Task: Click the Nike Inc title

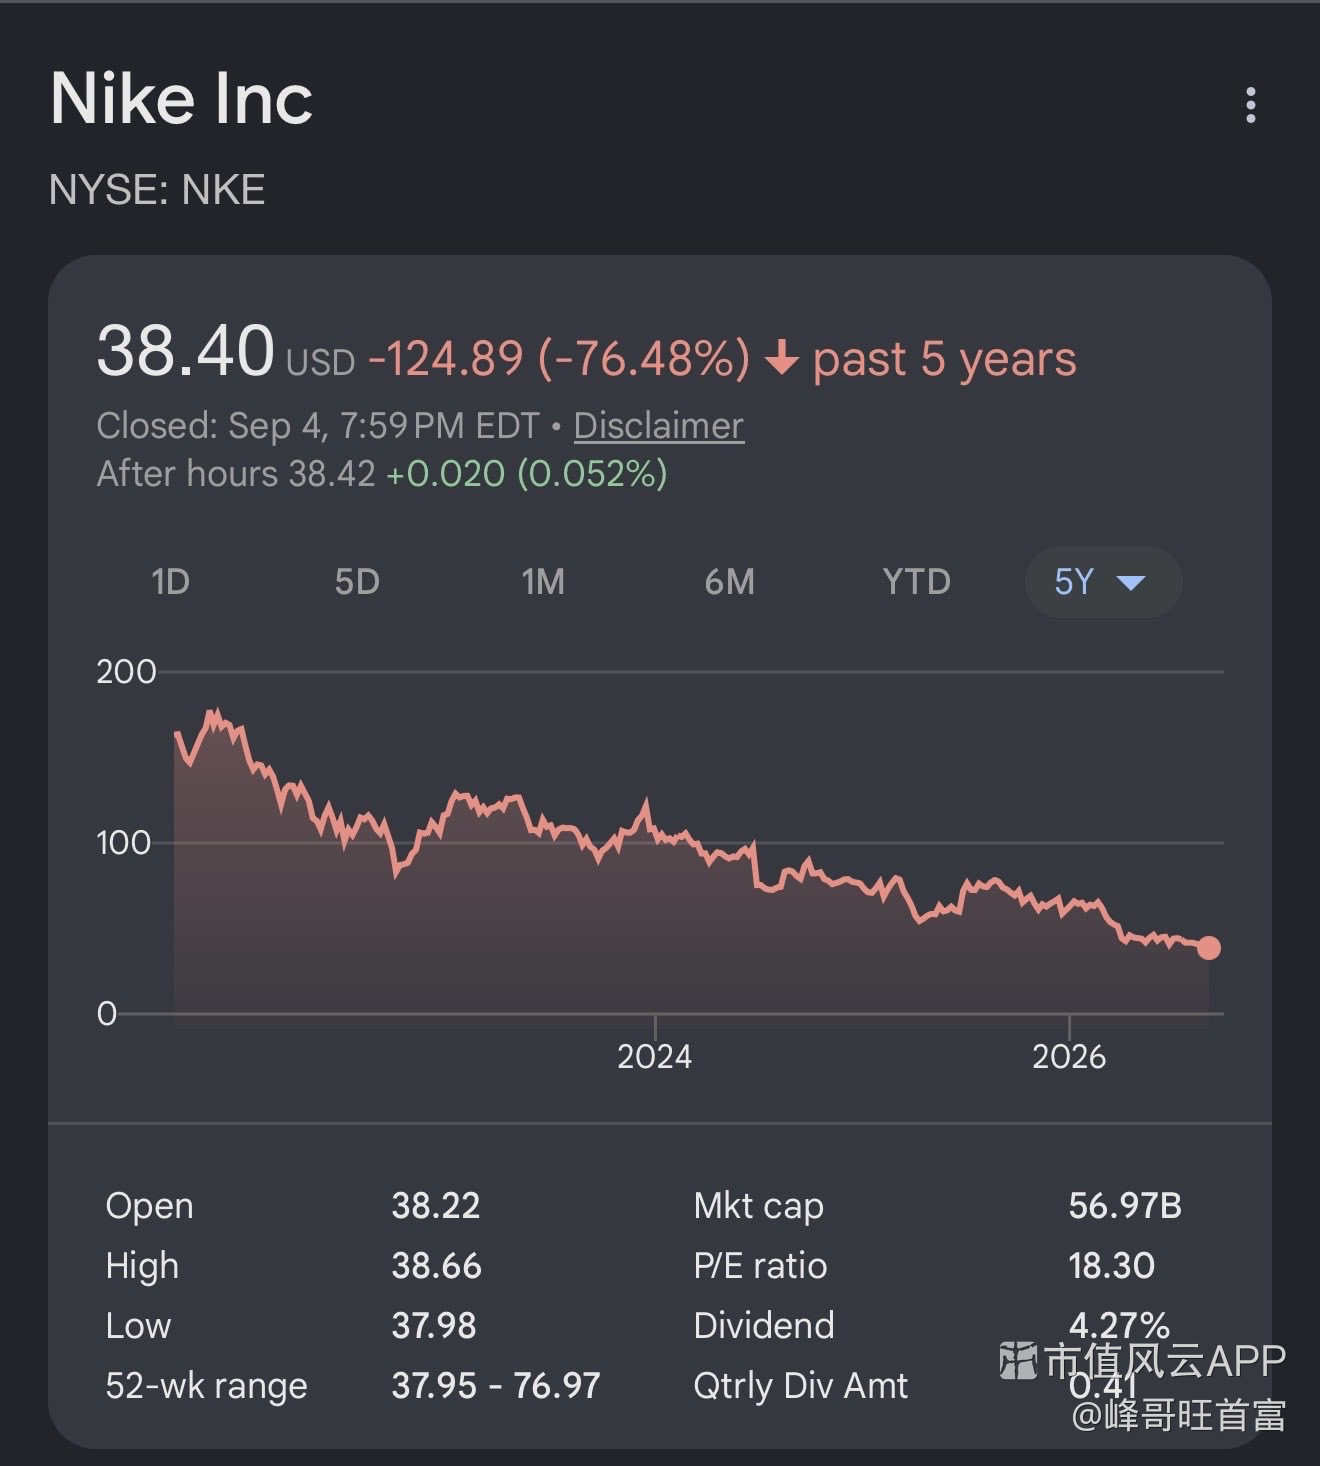Action: pyautogui.click(x=181, y=99)
